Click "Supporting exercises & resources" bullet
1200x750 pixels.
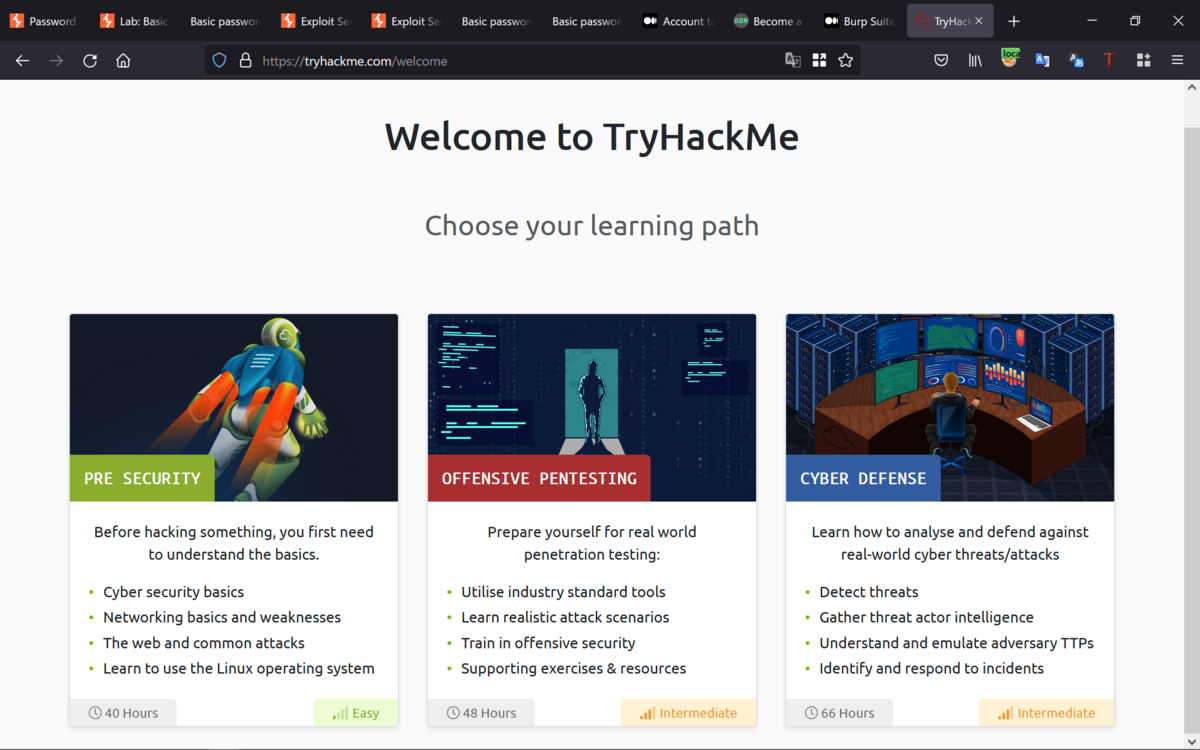pyautogui.click(x=574, y=668)
